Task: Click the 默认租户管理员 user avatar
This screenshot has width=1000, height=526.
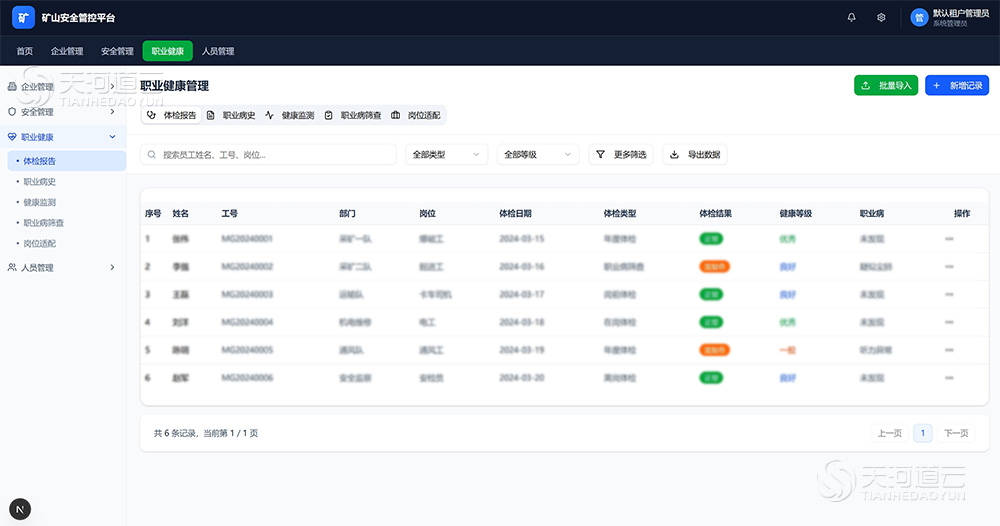Action: pyautogui.click(x=919, y=18)
